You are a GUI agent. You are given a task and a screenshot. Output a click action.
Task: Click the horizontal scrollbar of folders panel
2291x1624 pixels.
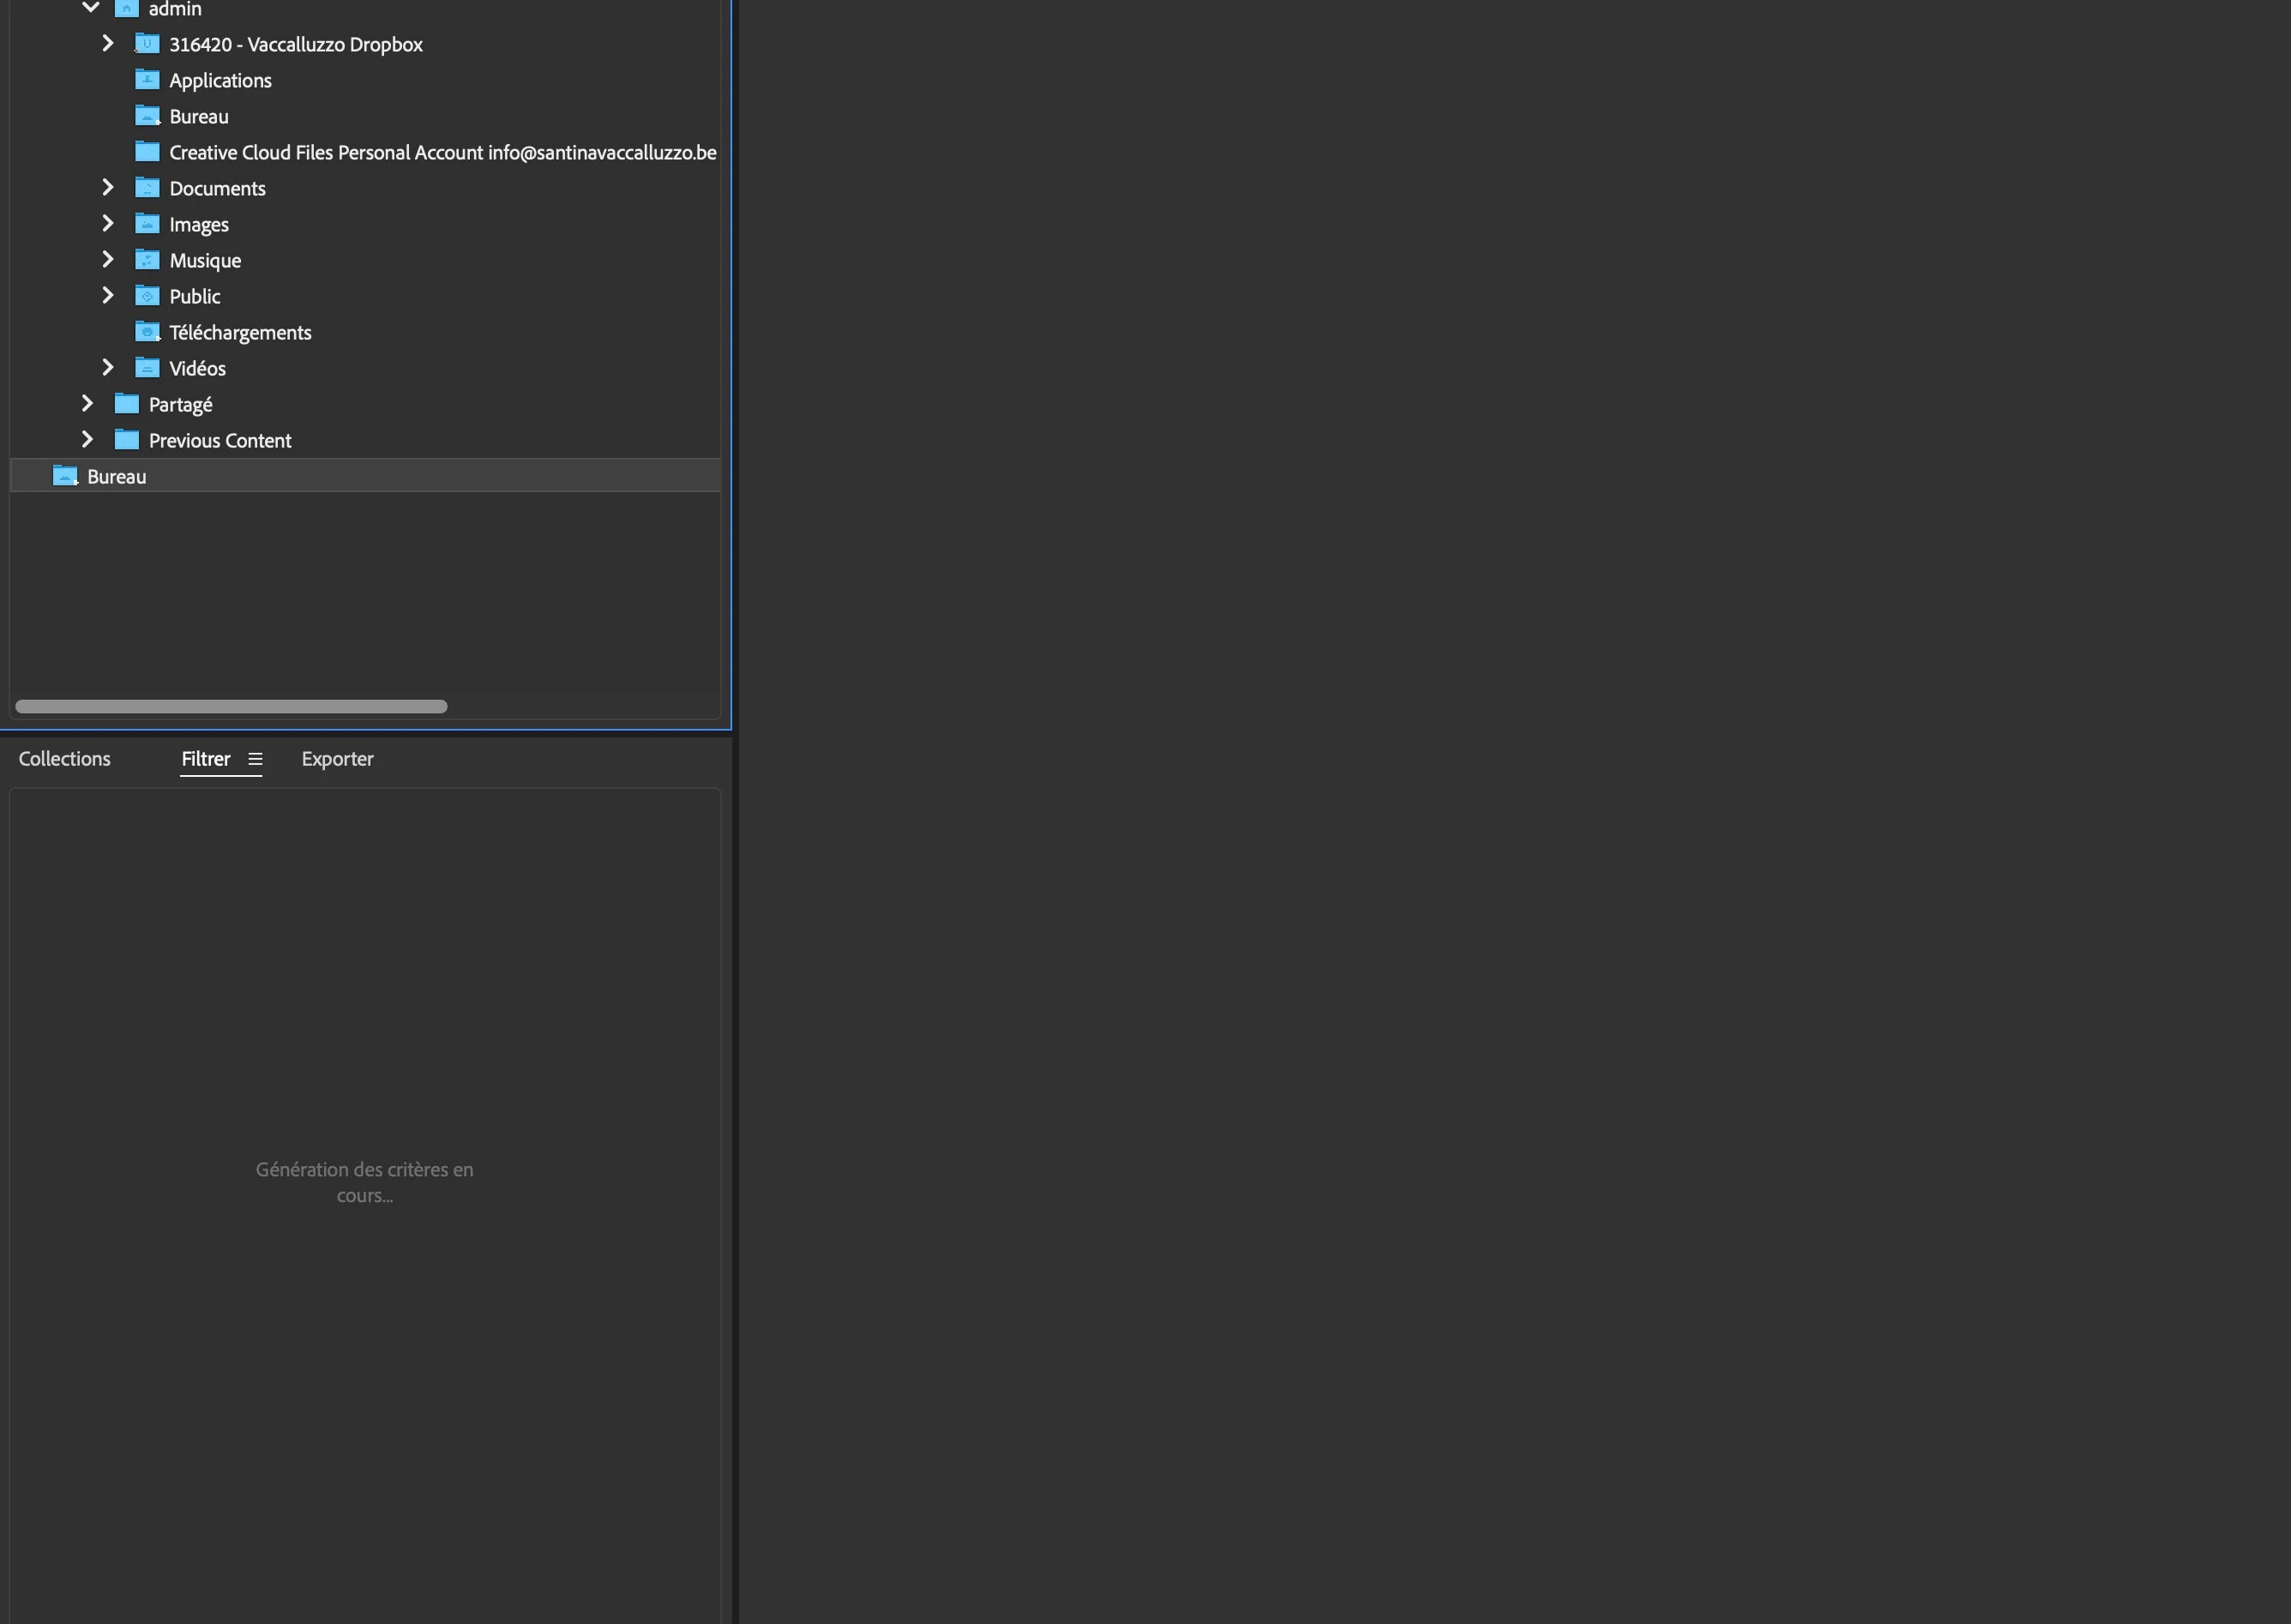(231, 706)
